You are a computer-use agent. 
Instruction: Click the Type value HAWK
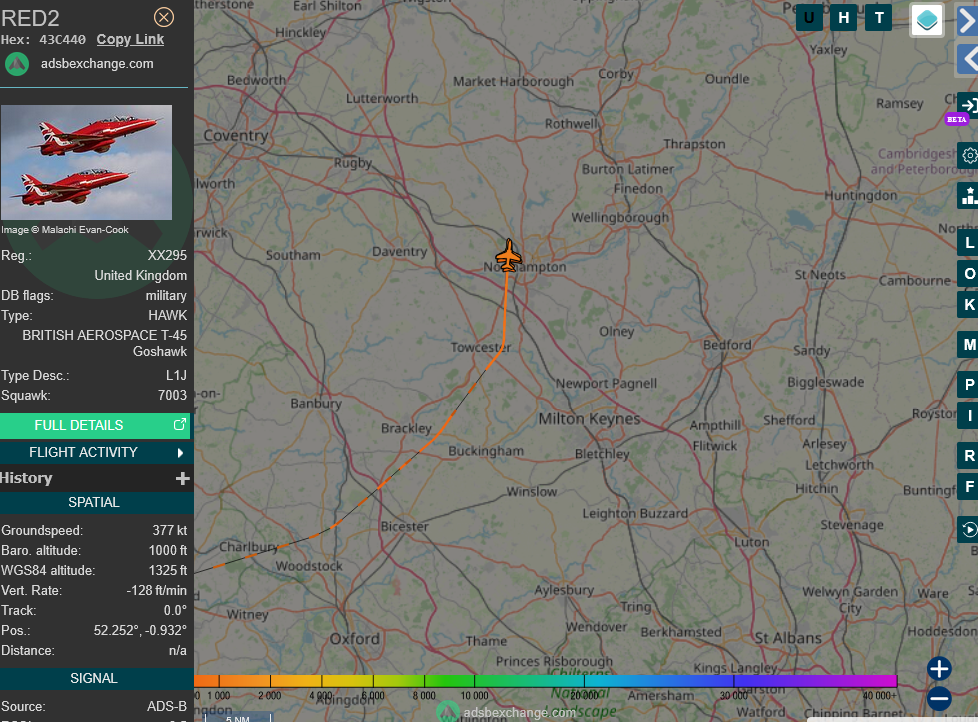pyautogui.click(x=168, y=315)
